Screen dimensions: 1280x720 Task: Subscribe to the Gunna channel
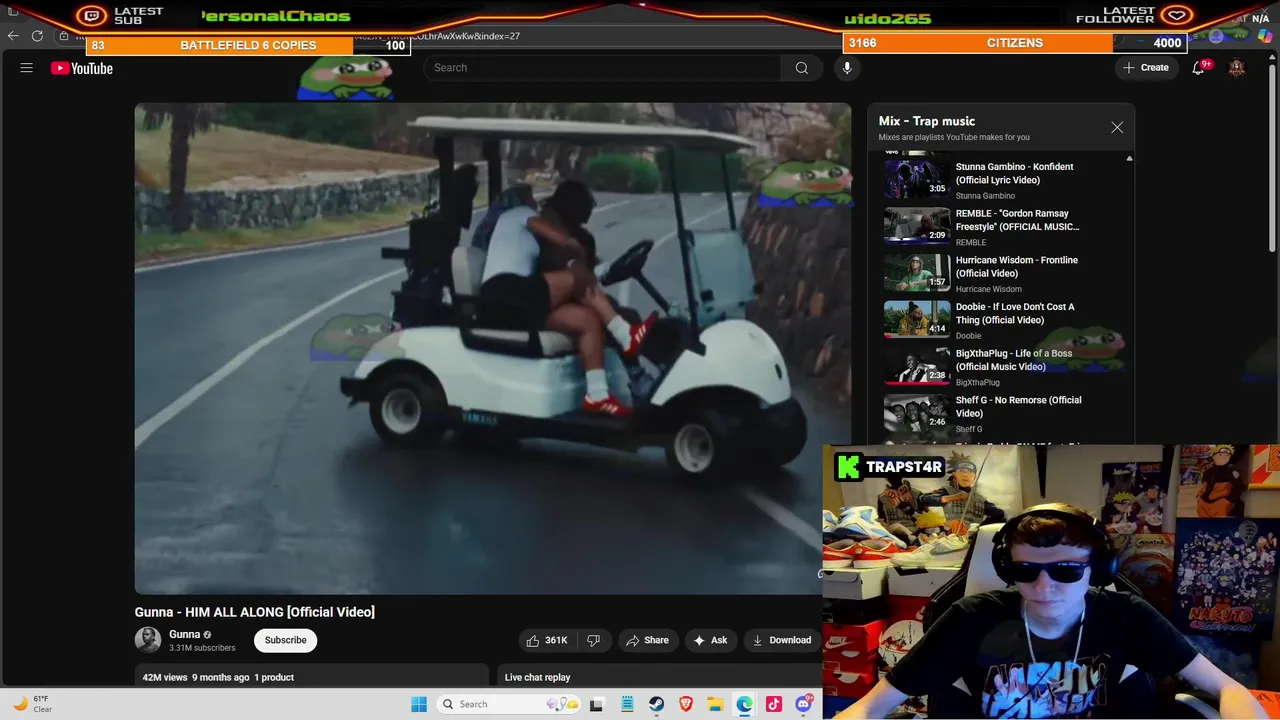pos(285,640)
